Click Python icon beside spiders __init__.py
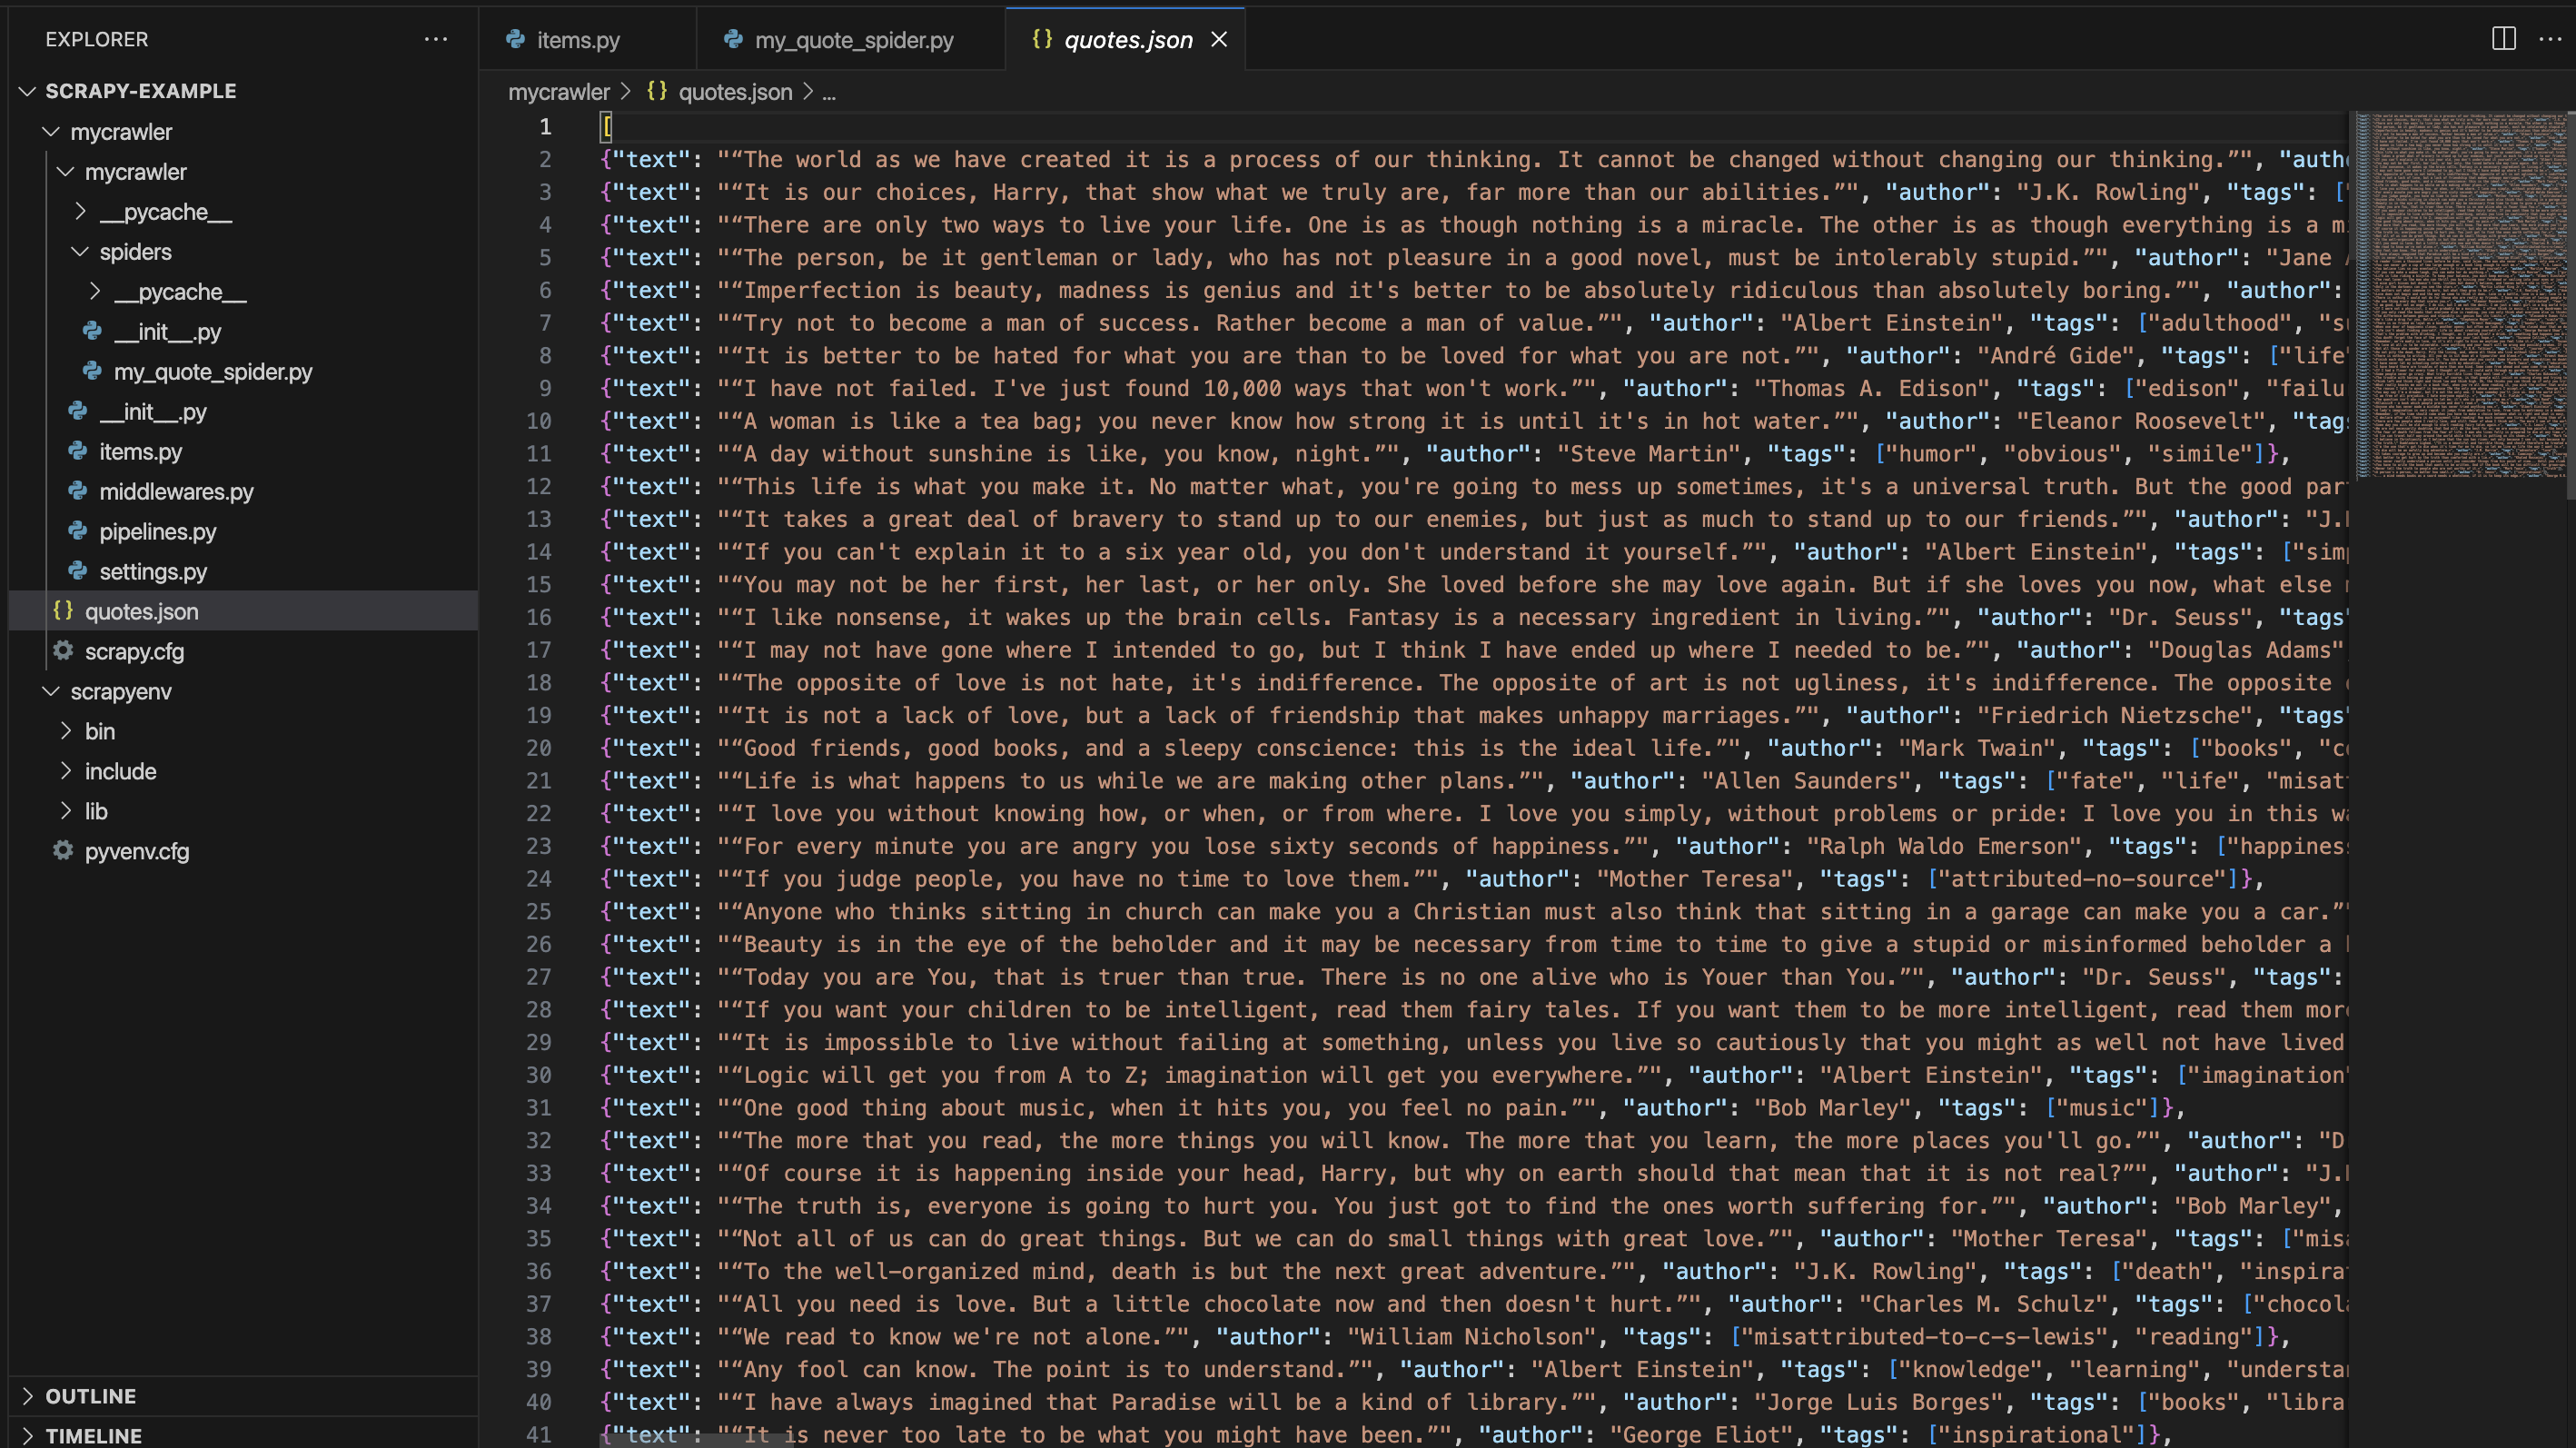2576x1448 pixels. (92, 331)
